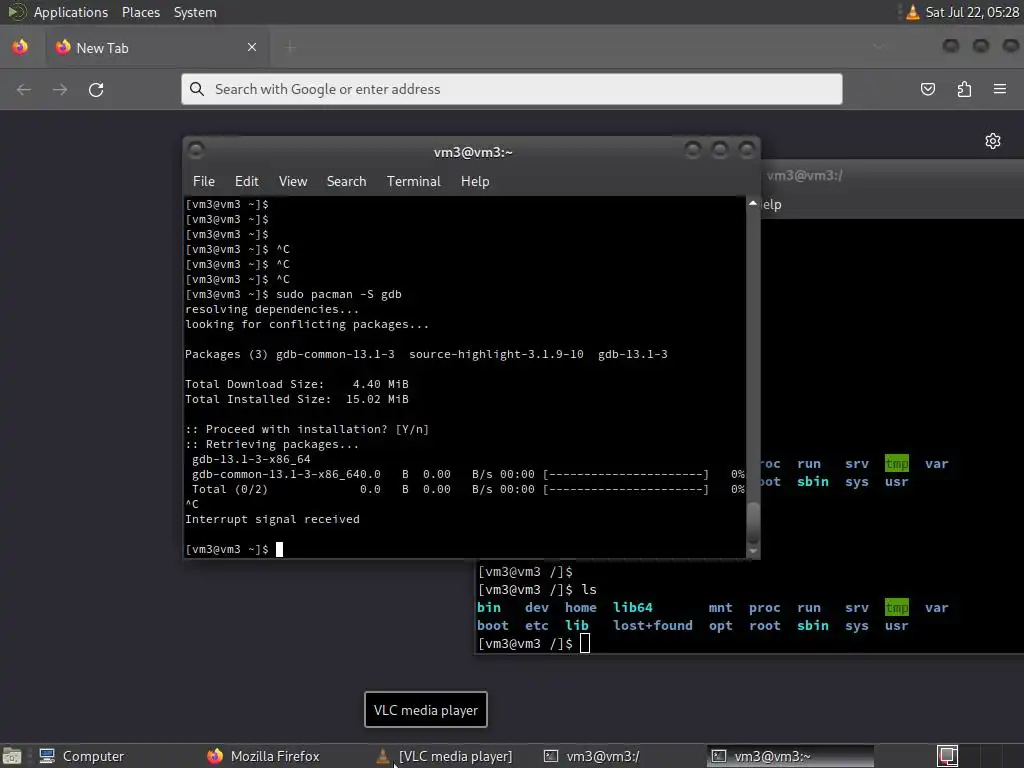Reload the current page
The height and width of the screenshot is (768, 1024).
[96, 89]
